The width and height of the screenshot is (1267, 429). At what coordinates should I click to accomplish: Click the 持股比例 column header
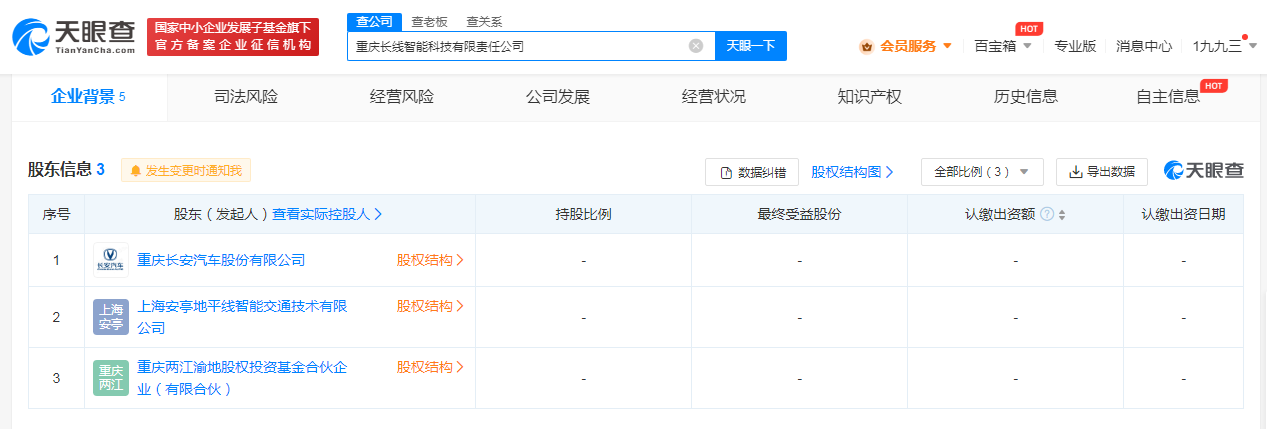point(583,214)
